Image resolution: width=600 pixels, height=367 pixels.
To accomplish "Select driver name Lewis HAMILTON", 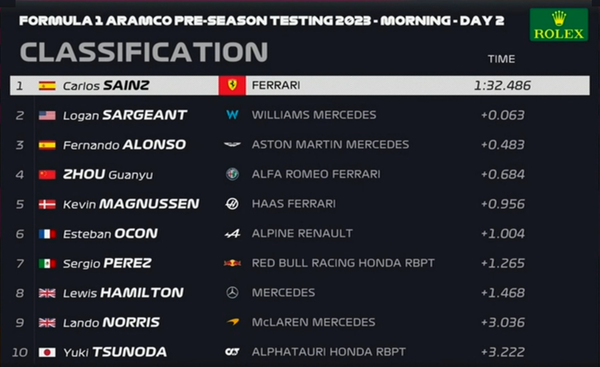I will (123, 293).
